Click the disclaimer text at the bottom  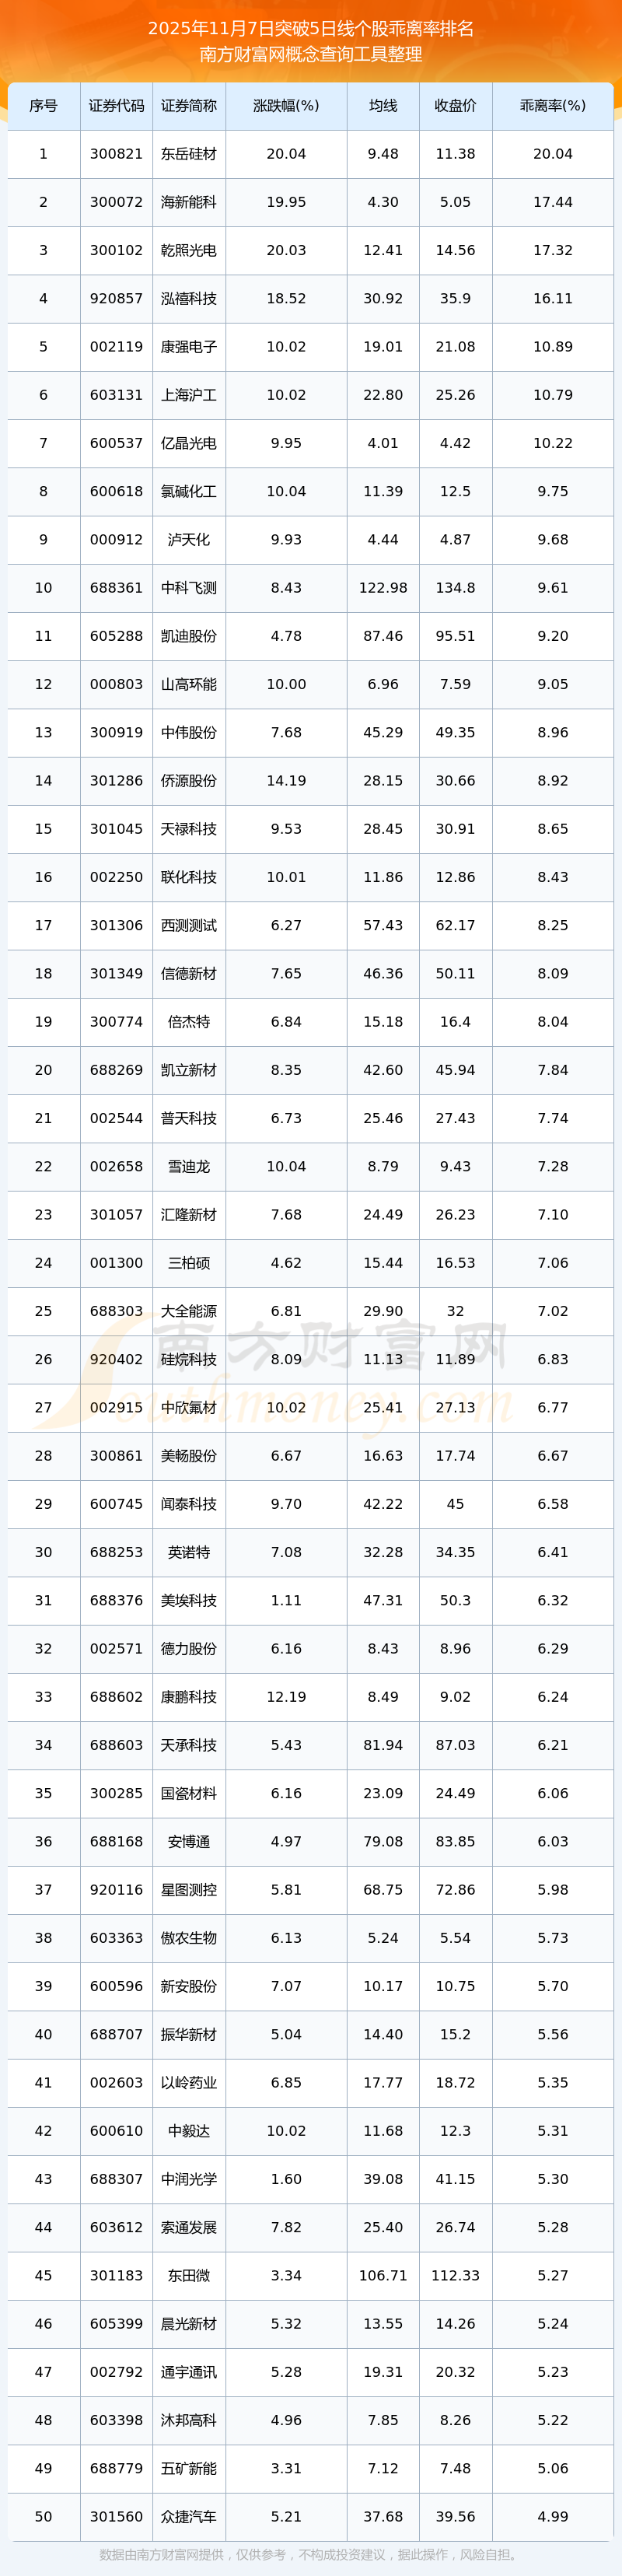point(311,2554)
